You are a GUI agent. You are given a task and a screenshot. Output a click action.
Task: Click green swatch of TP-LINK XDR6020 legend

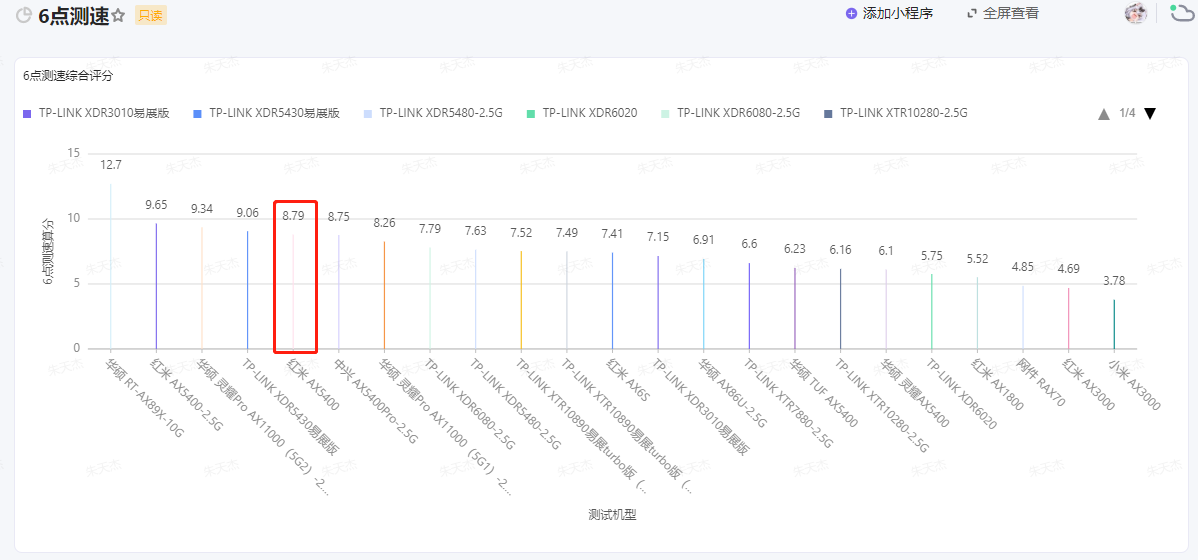[x=530, y=113]
